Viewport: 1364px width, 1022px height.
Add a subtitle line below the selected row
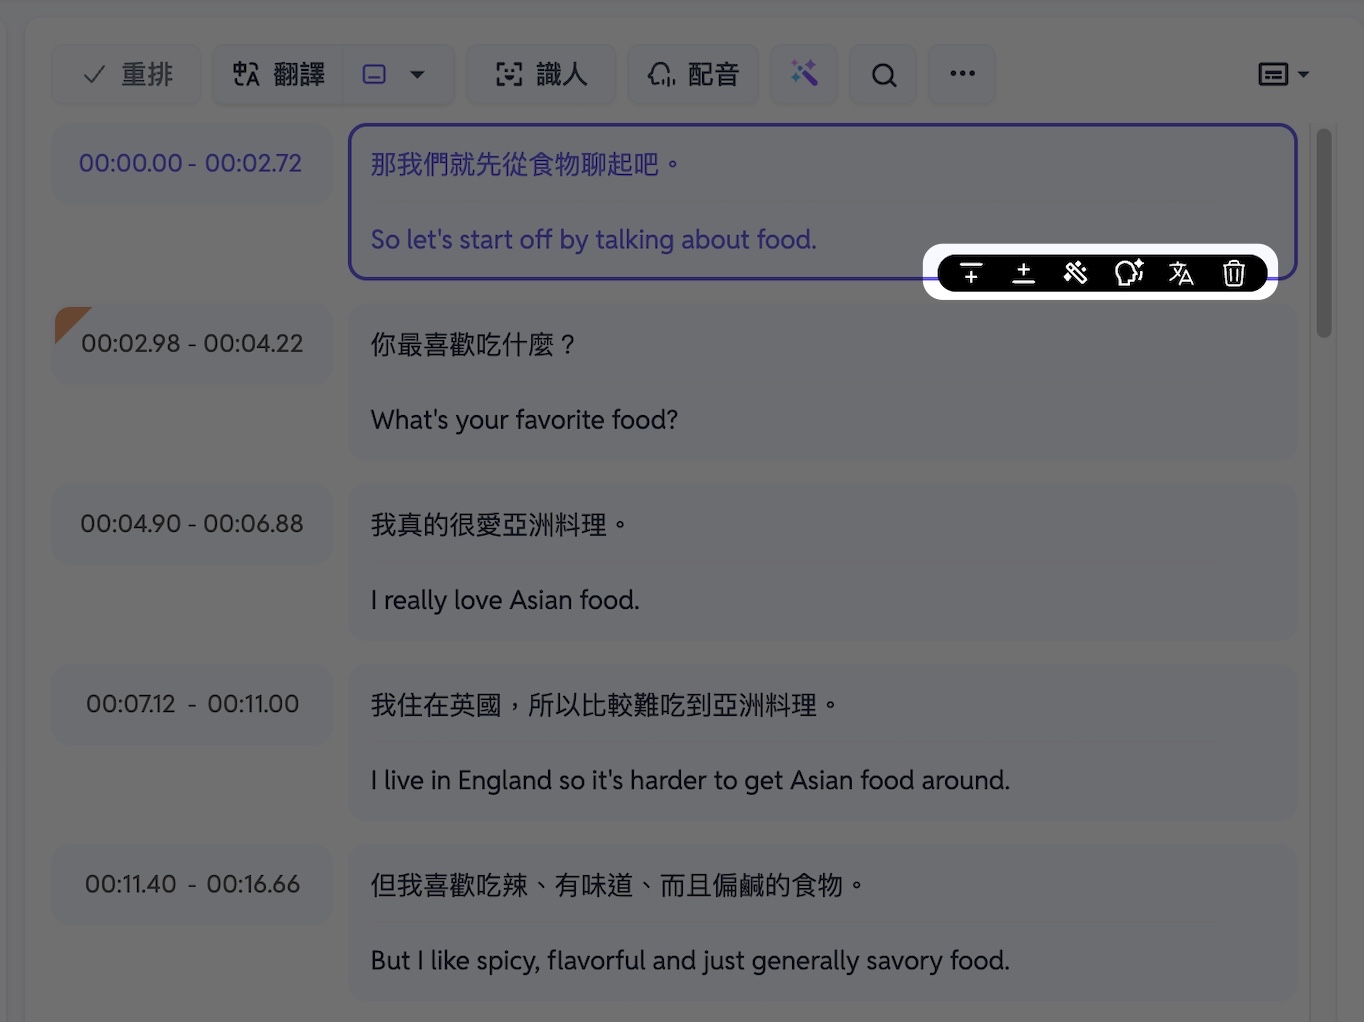[1023, 273]
